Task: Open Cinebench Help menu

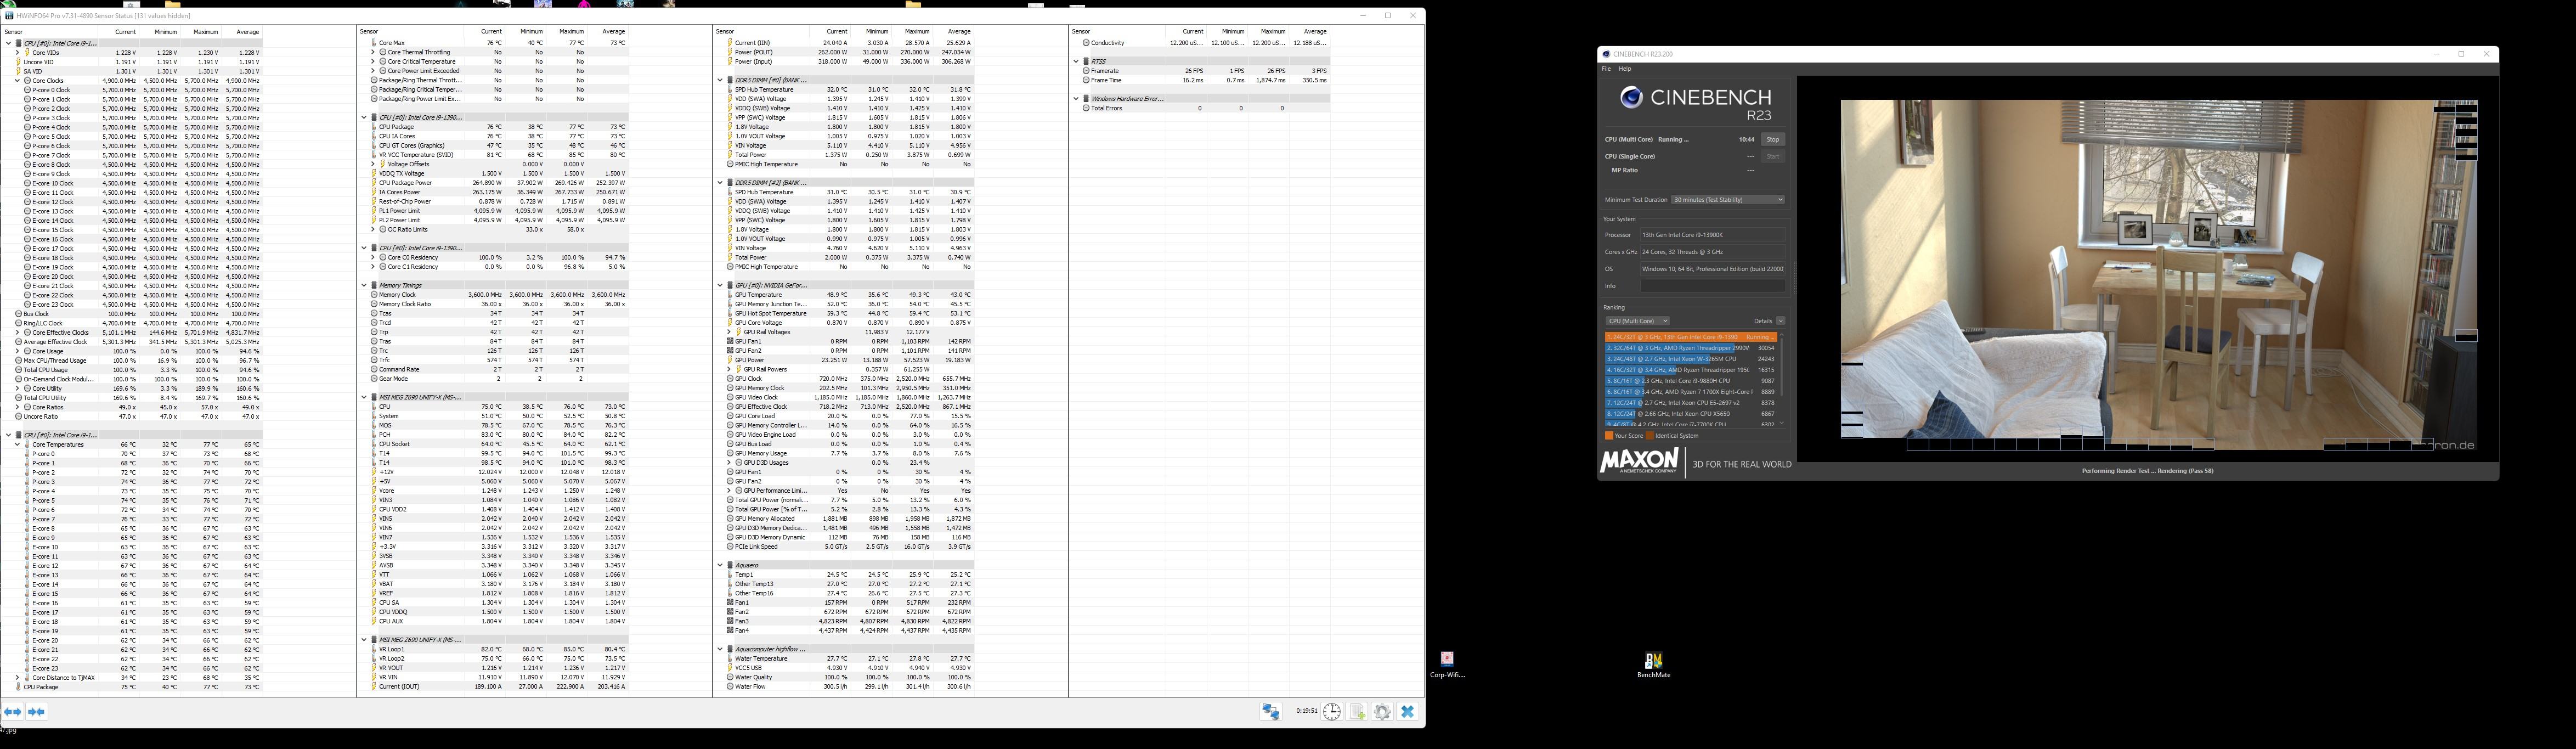Action: [x=1625, y=69]
